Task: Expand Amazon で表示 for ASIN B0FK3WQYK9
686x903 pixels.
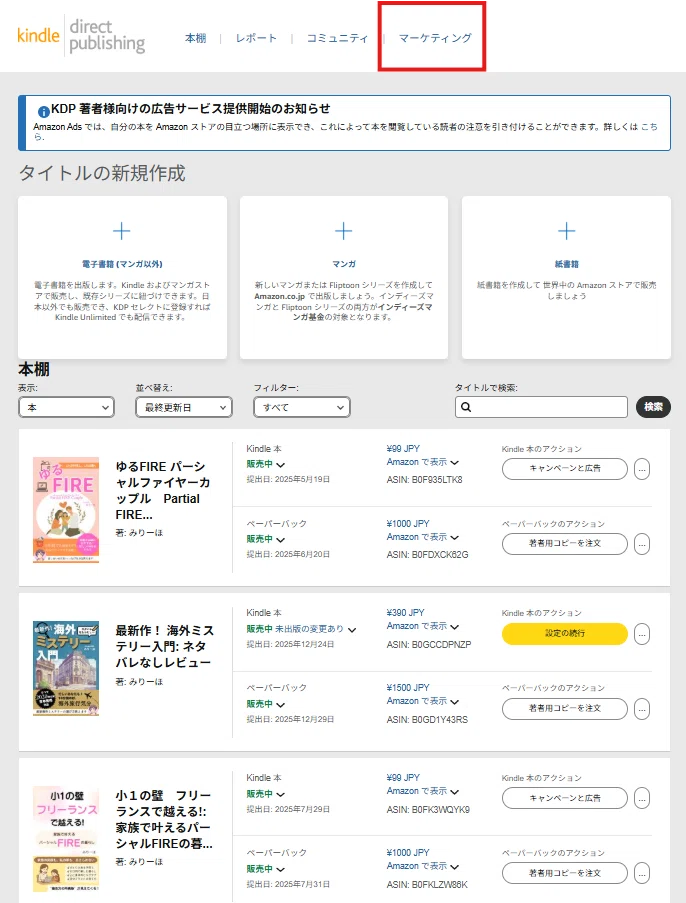Action: (423, 791)
